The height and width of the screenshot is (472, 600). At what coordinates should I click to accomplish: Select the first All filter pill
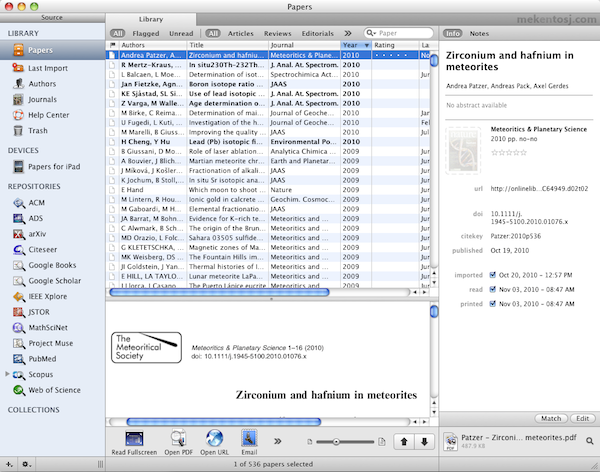(x=118, y=33)
